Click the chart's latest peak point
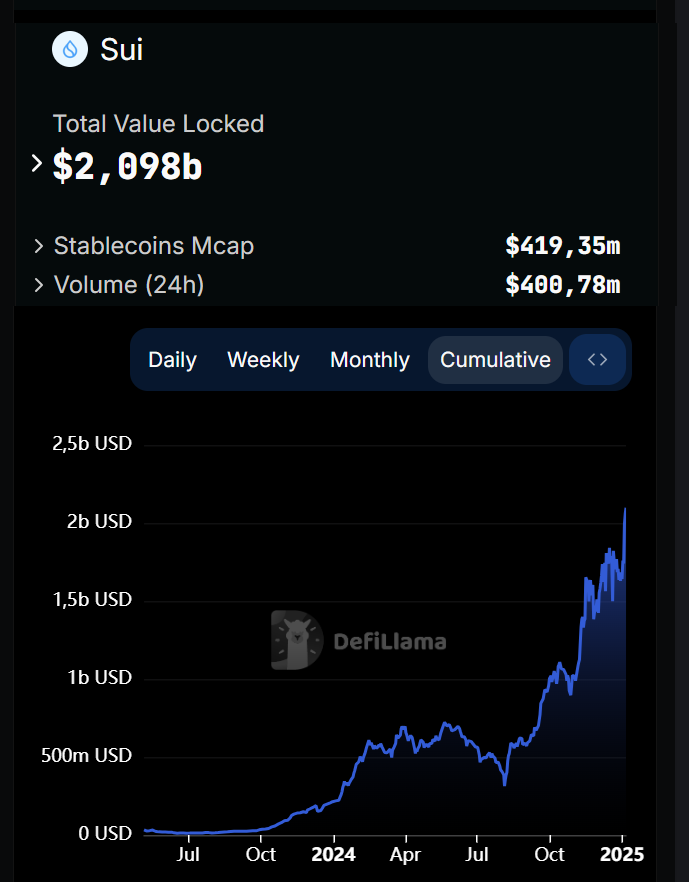Screen dimensions: 689x882 pos(625,509)
